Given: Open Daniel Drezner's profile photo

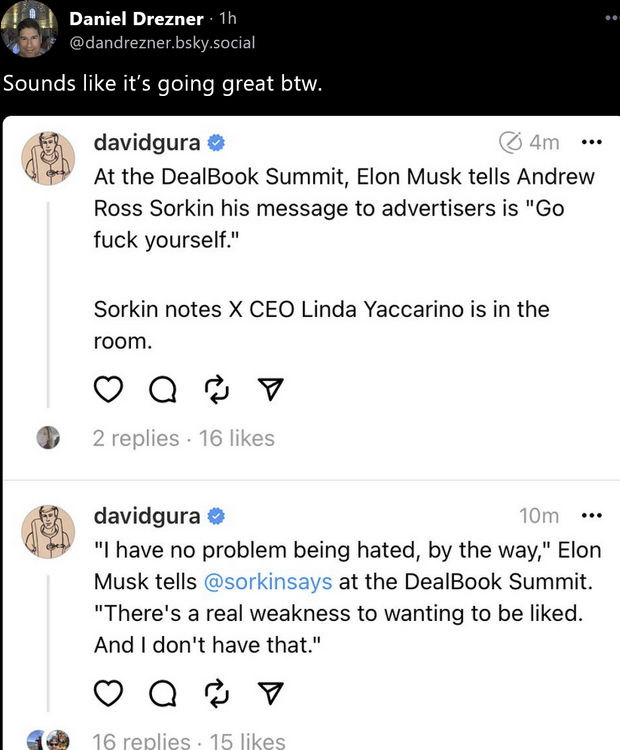Looking at the screenshot, I should pyautogui.click(x=28, y=28).
